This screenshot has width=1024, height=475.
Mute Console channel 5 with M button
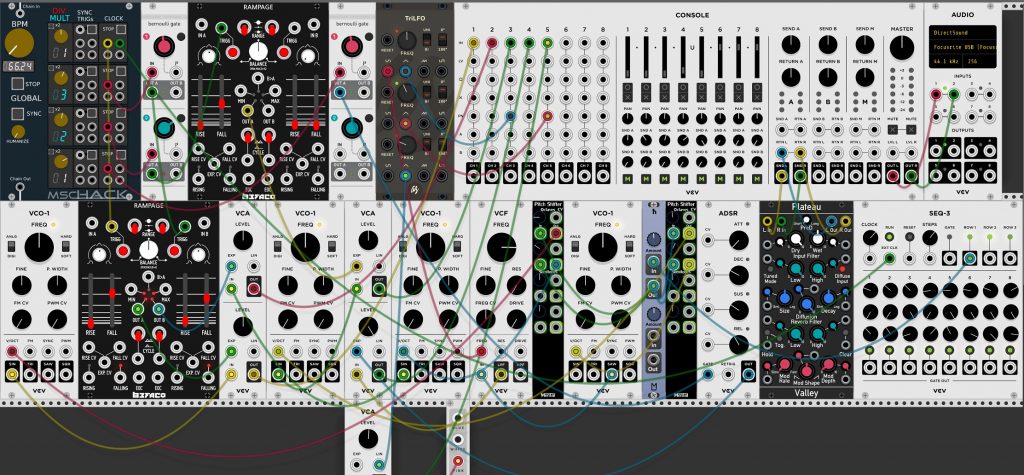pyautogui.click(x=701, y=178)
